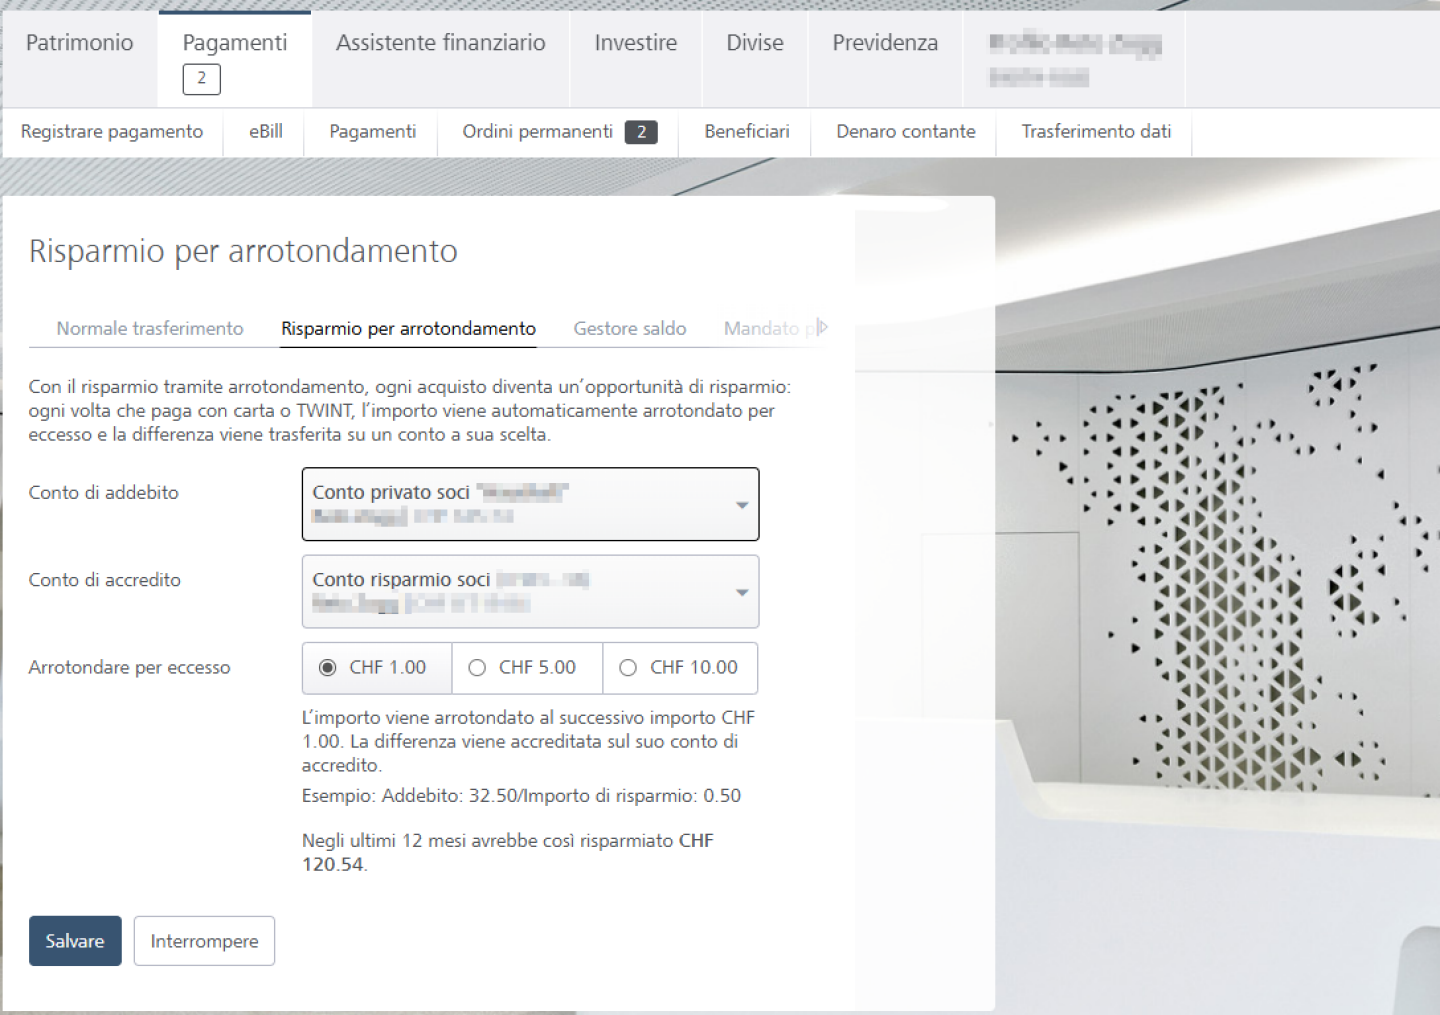Switch to the Normale trasferimento tab
Screen dimensions: 1440x1015
[150, 328]
